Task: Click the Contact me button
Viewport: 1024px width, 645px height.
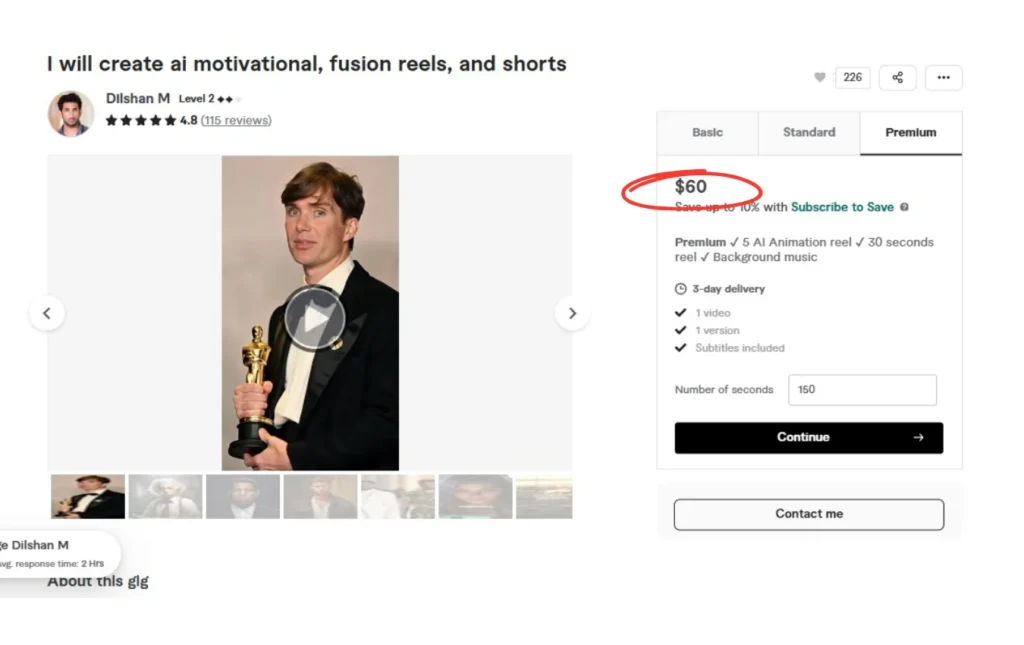Action: click(808, 514)
